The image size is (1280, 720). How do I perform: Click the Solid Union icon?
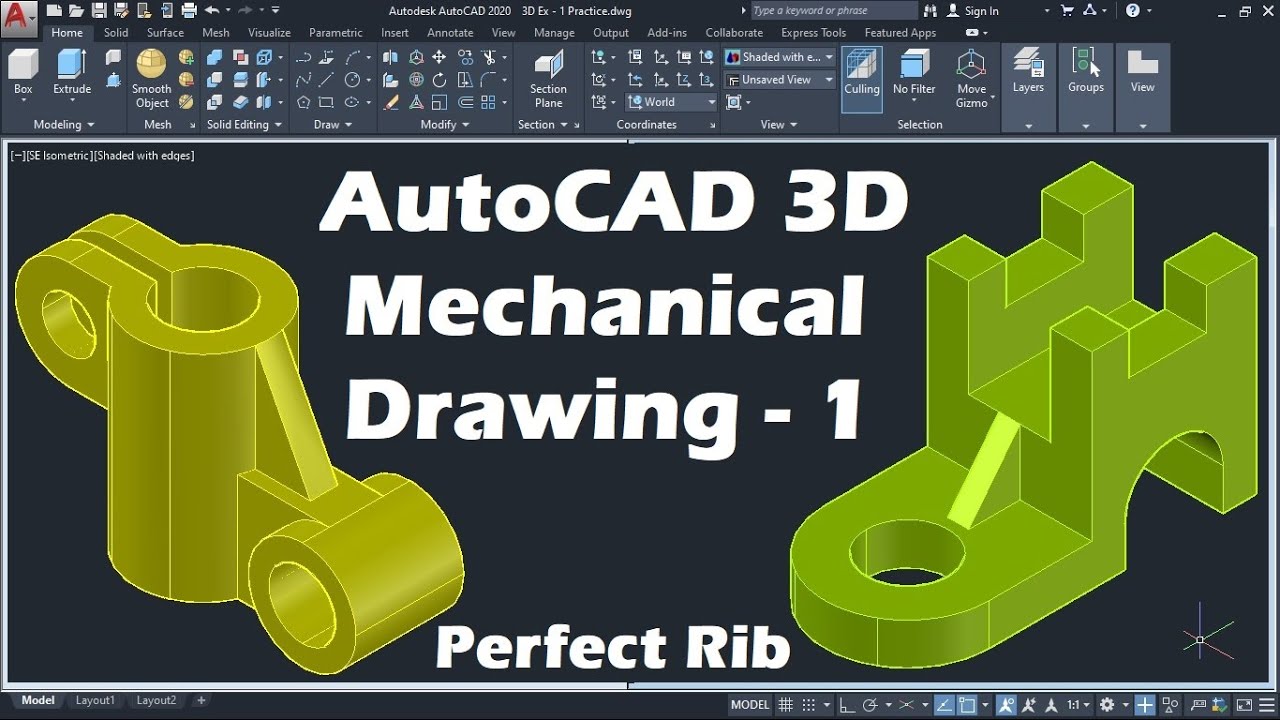coord(215,57)
